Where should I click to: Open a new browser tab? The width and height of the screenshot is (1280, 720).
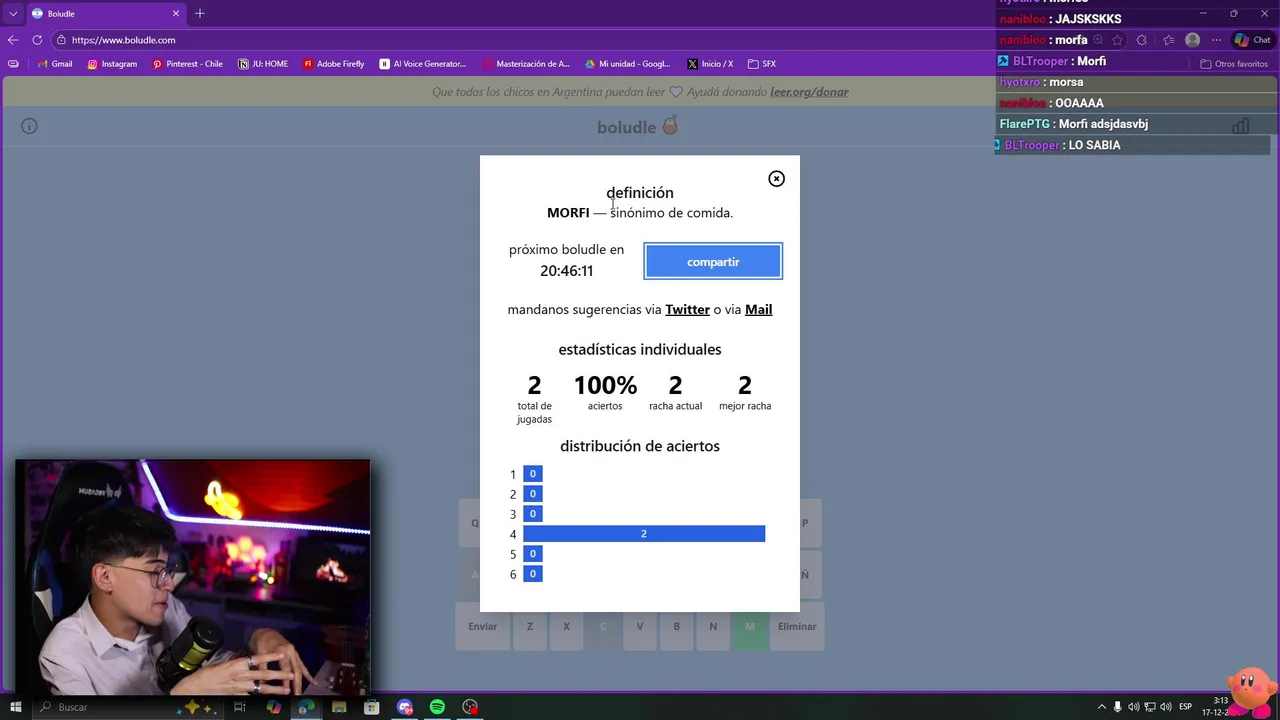(200, 14)
